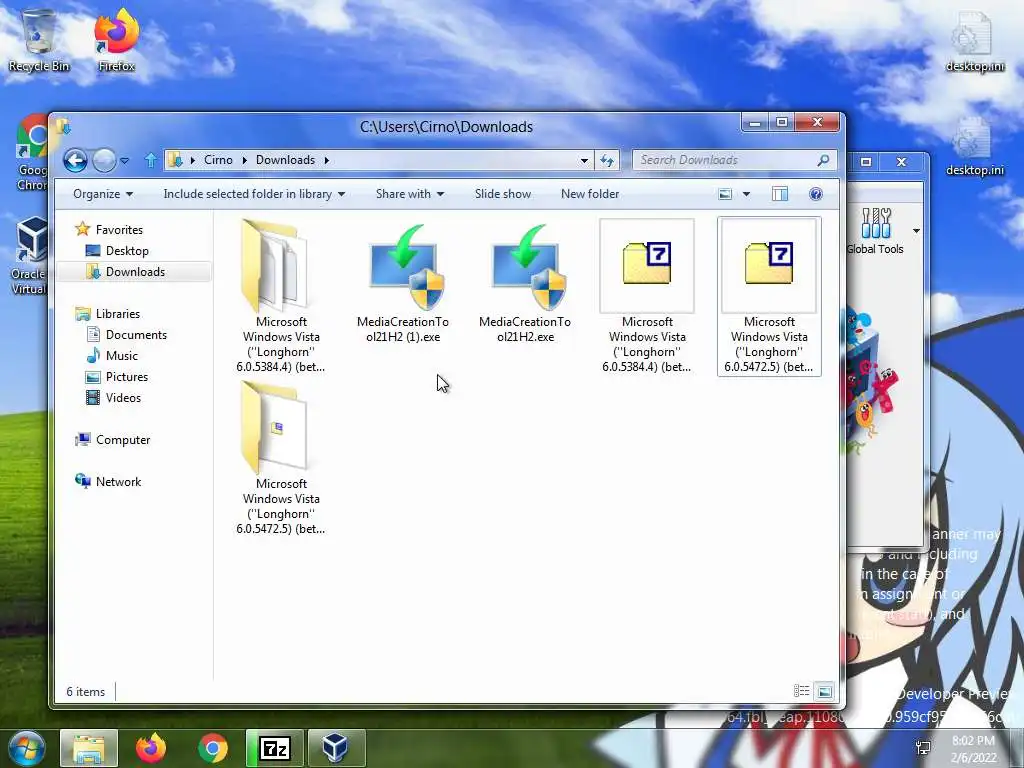Select MediaCreationTool21H2.exe file
Viewport: 1024px width, 768px height.
point(525,284)
